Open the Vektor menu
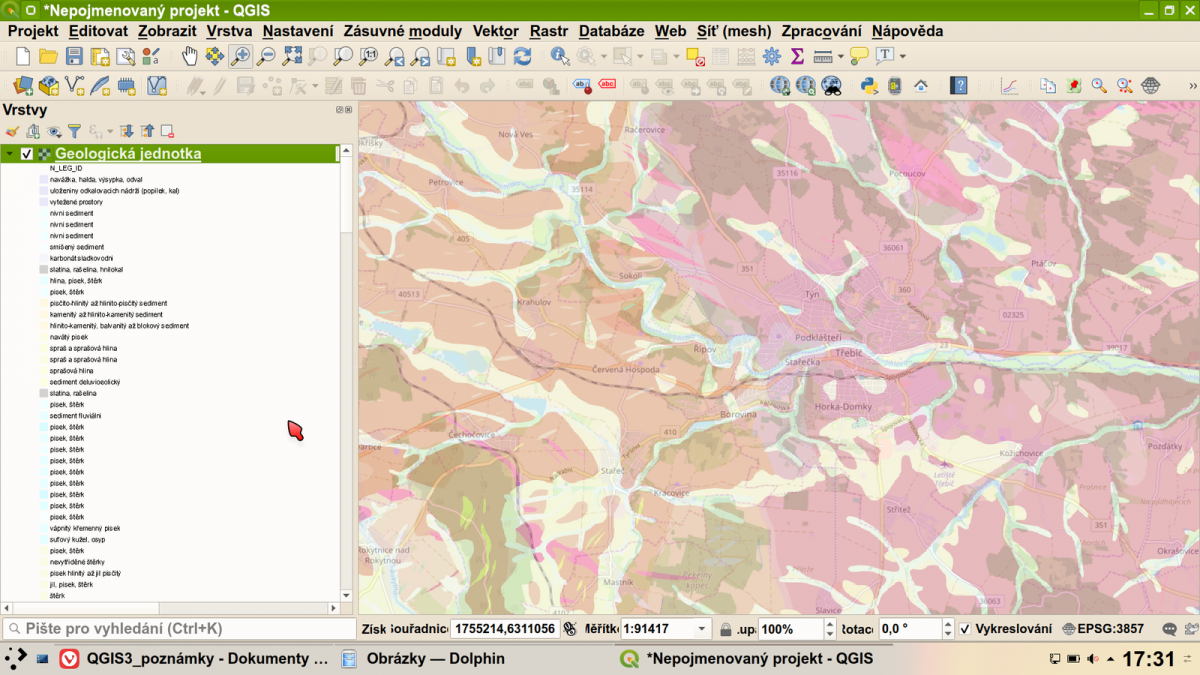The height and width of the screenshot is (675, 1200). click(495, 31)
